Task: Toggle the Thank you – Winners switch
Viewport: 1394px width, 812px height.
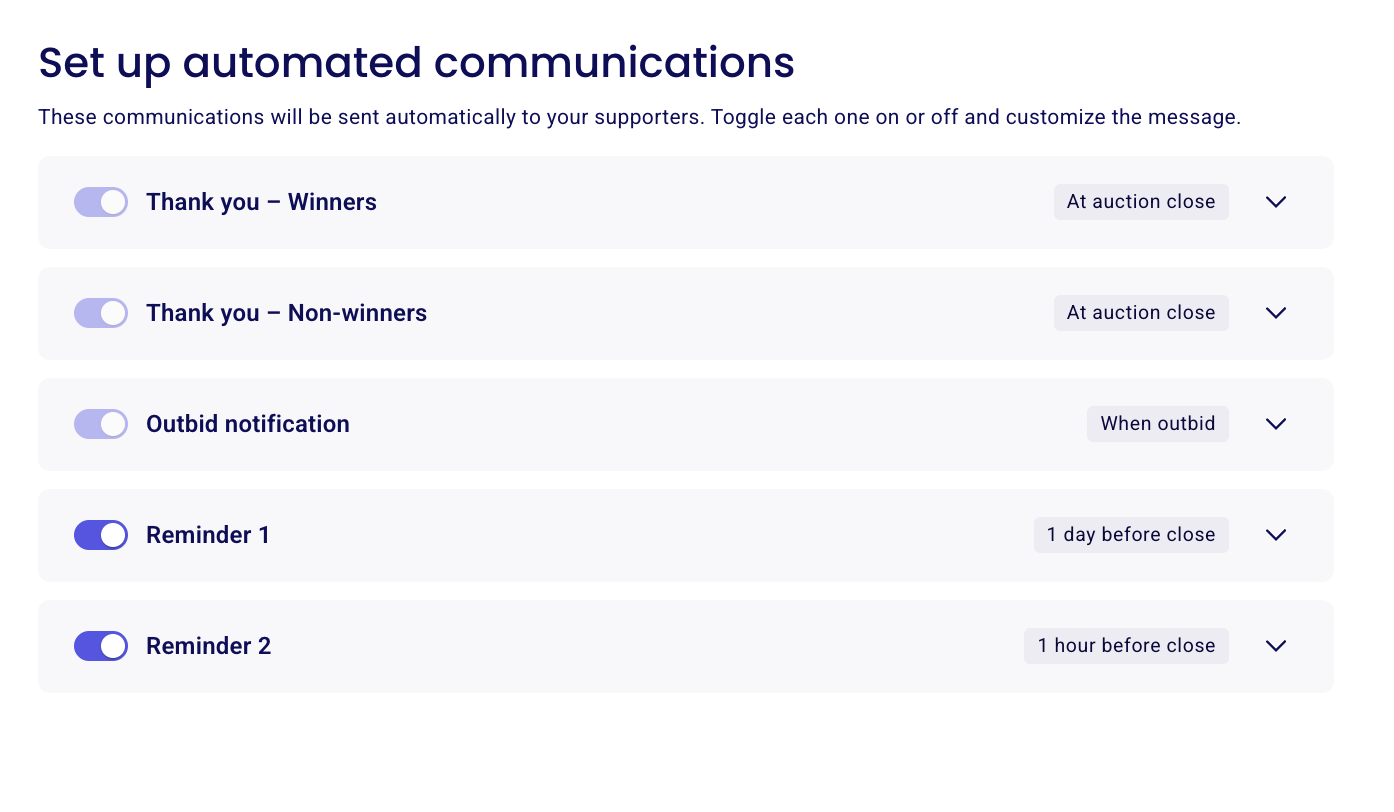Action: [101, 202]
